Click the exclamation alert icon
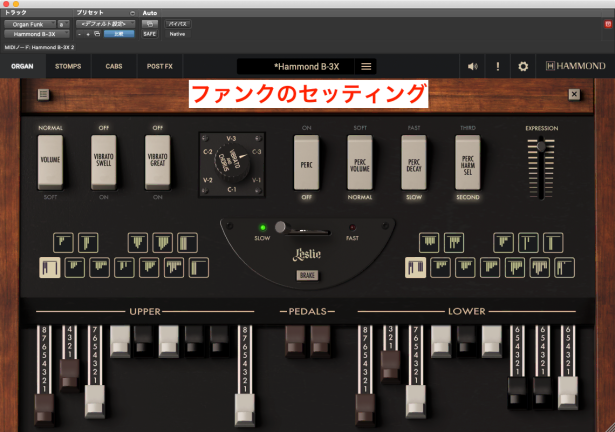The width and height of the screenshot is (615, 432). (x=498, y=66)
